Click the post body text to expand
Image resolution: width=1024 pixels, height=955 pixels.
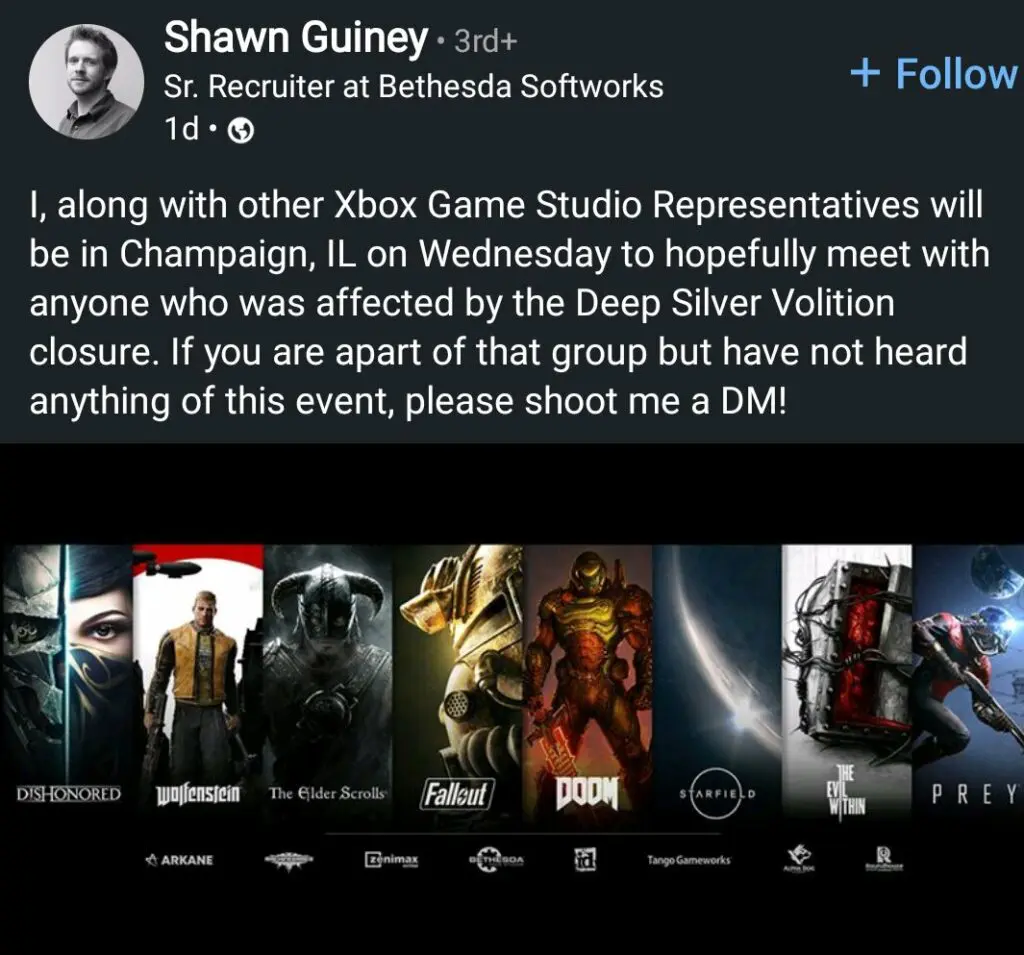point(509,302)
